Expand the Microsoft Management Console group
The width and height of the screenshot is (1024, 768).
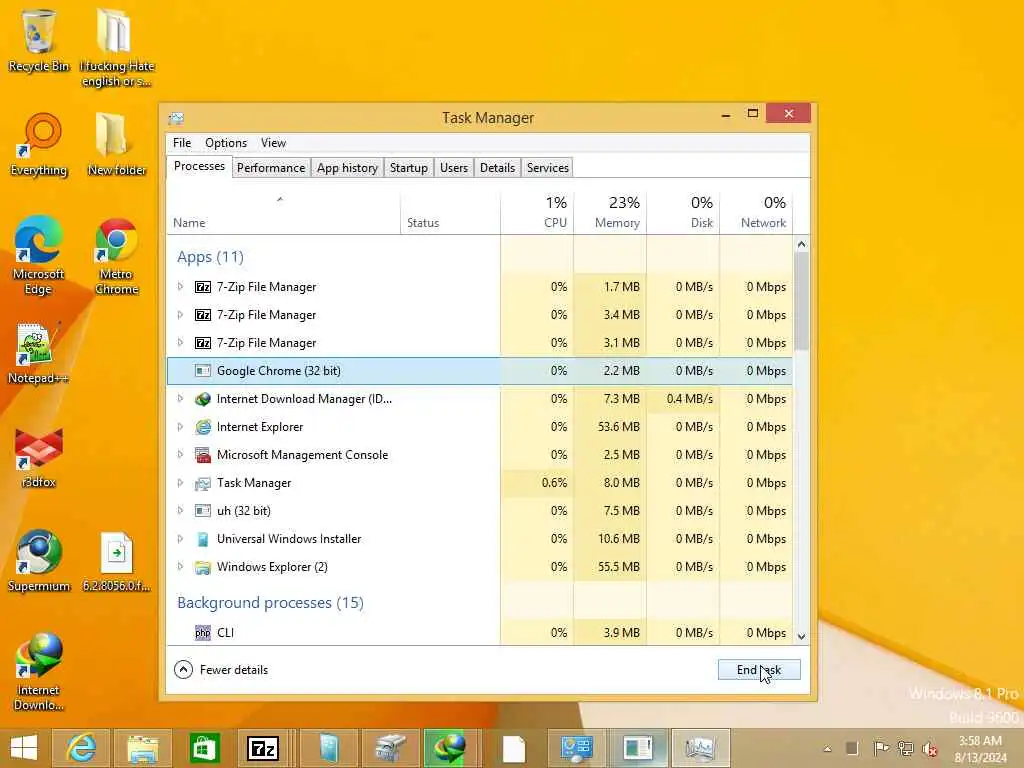click(180, 455)
